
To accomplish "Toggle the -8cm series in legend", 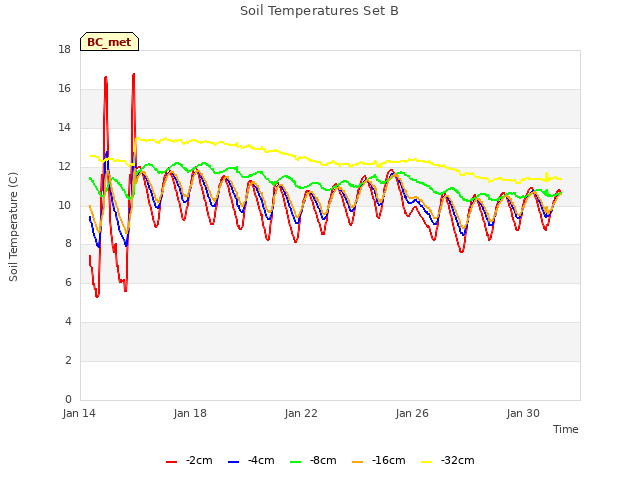I will tap(313, 460).
